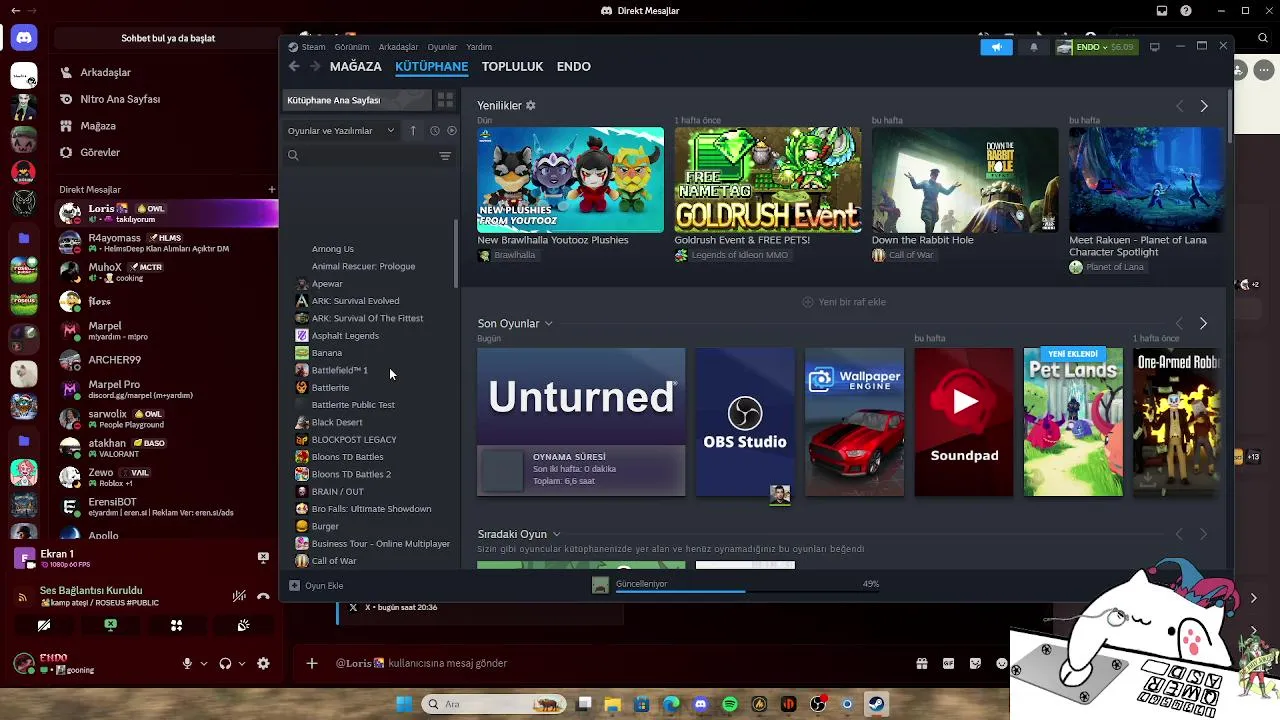Expand Sıradaki Oyun shelf dropdown
This screenshot has width=1280, height=720.
pyautogui.click(x=556, y=534)
